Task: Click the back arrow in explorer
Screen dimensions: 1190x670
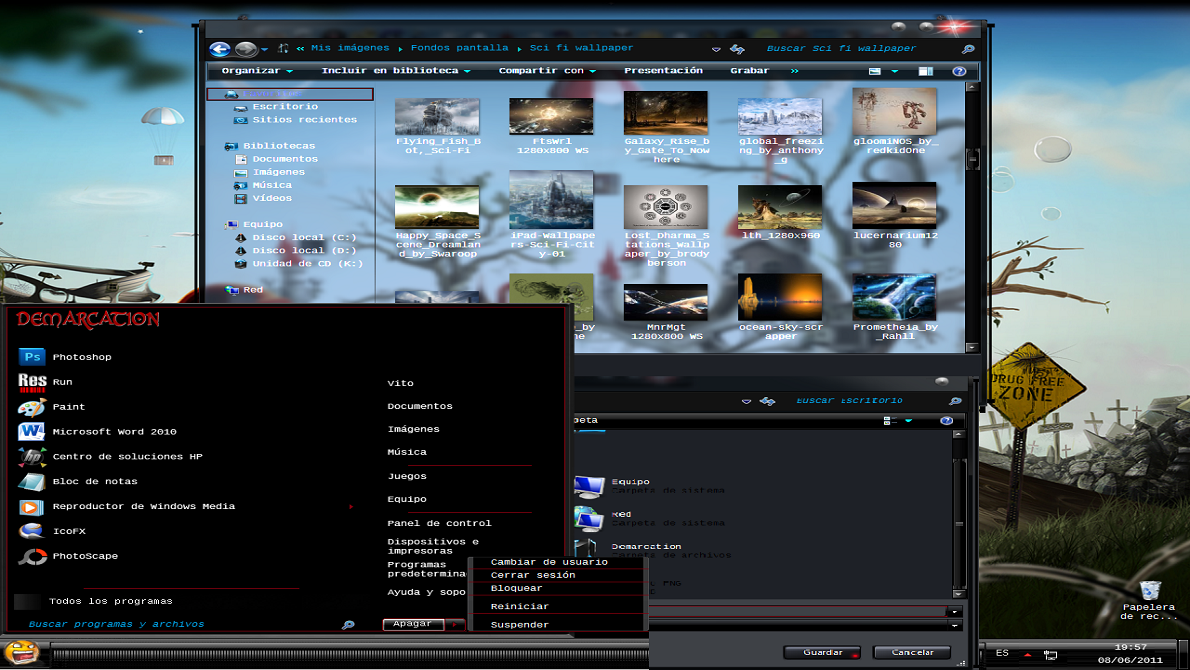Action: [220, 49]
